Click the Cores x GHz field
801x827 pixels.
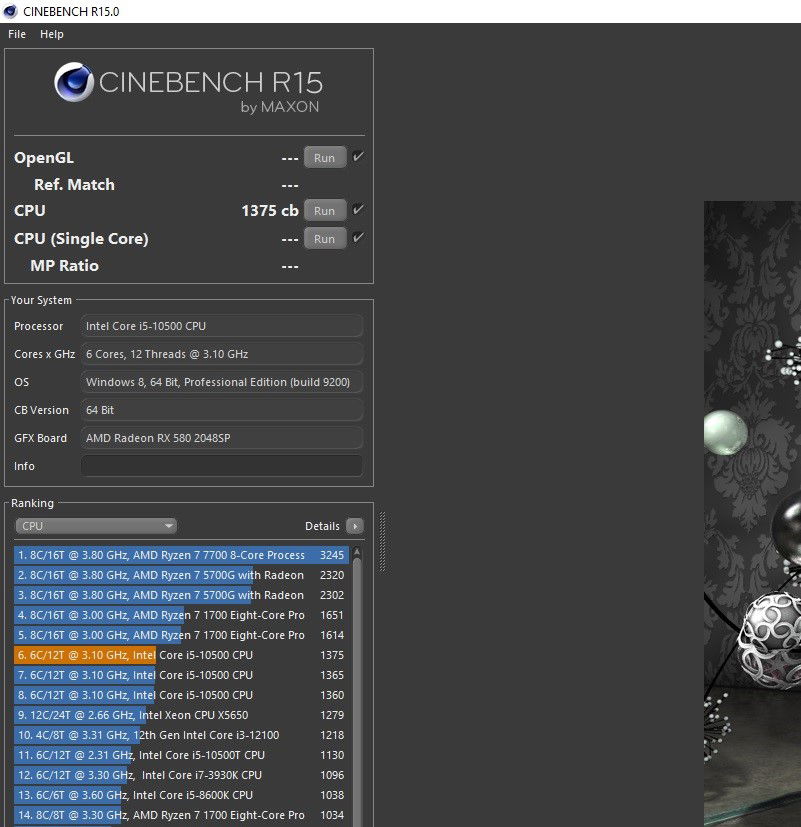[x=222, y=354]
